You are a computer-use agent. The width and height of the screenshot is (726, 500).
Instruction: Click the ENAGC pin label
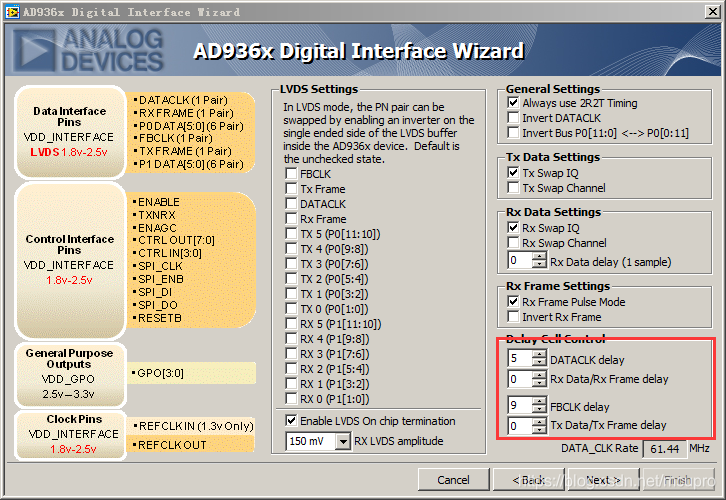click(155, 228)
